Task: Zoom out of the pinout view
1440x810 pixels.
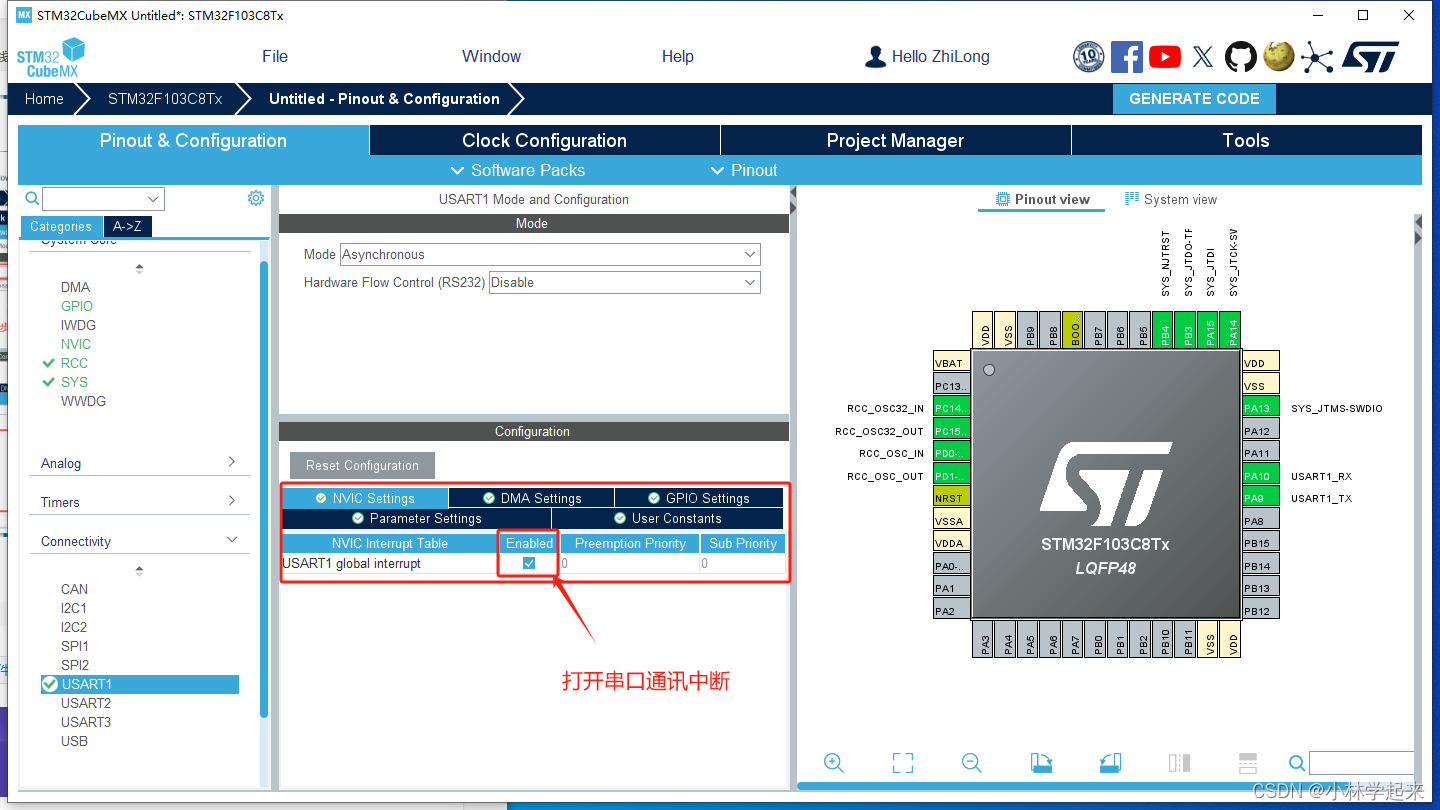Action: click(971, 762)
